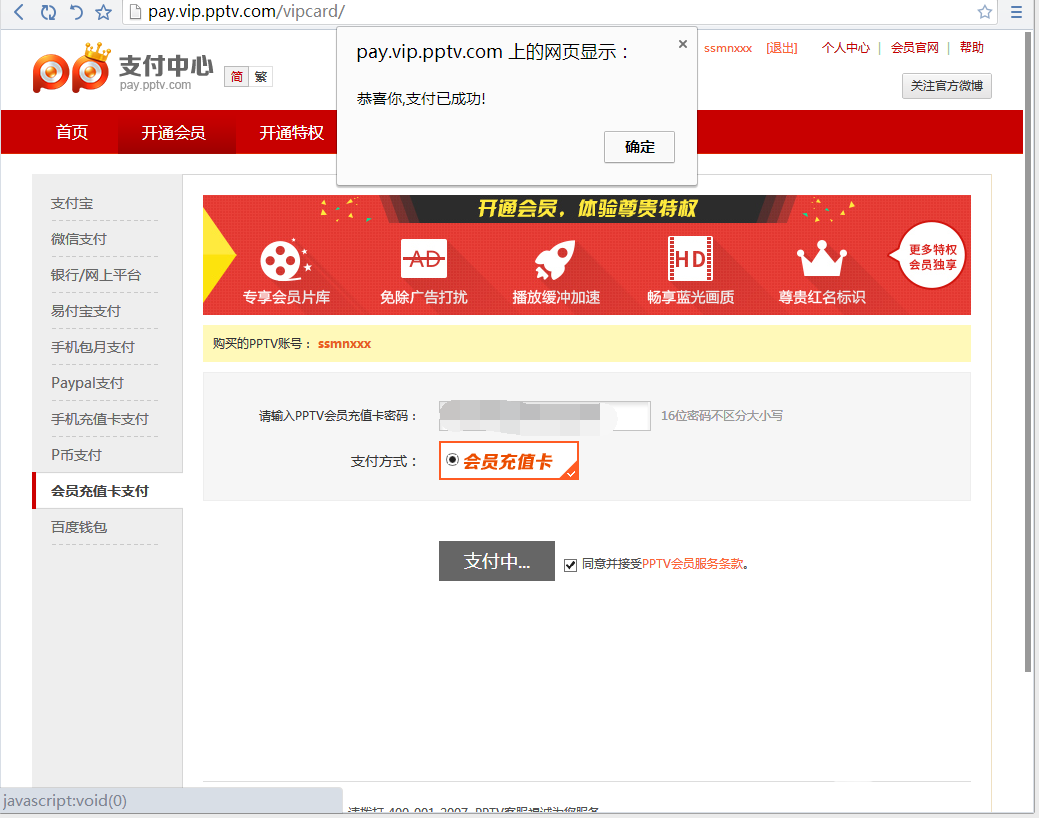Click the HD icon for 畅享蓝光画质
This screenshot has width=1039, height=818.
pyautogui.click(x=690, y=259)
